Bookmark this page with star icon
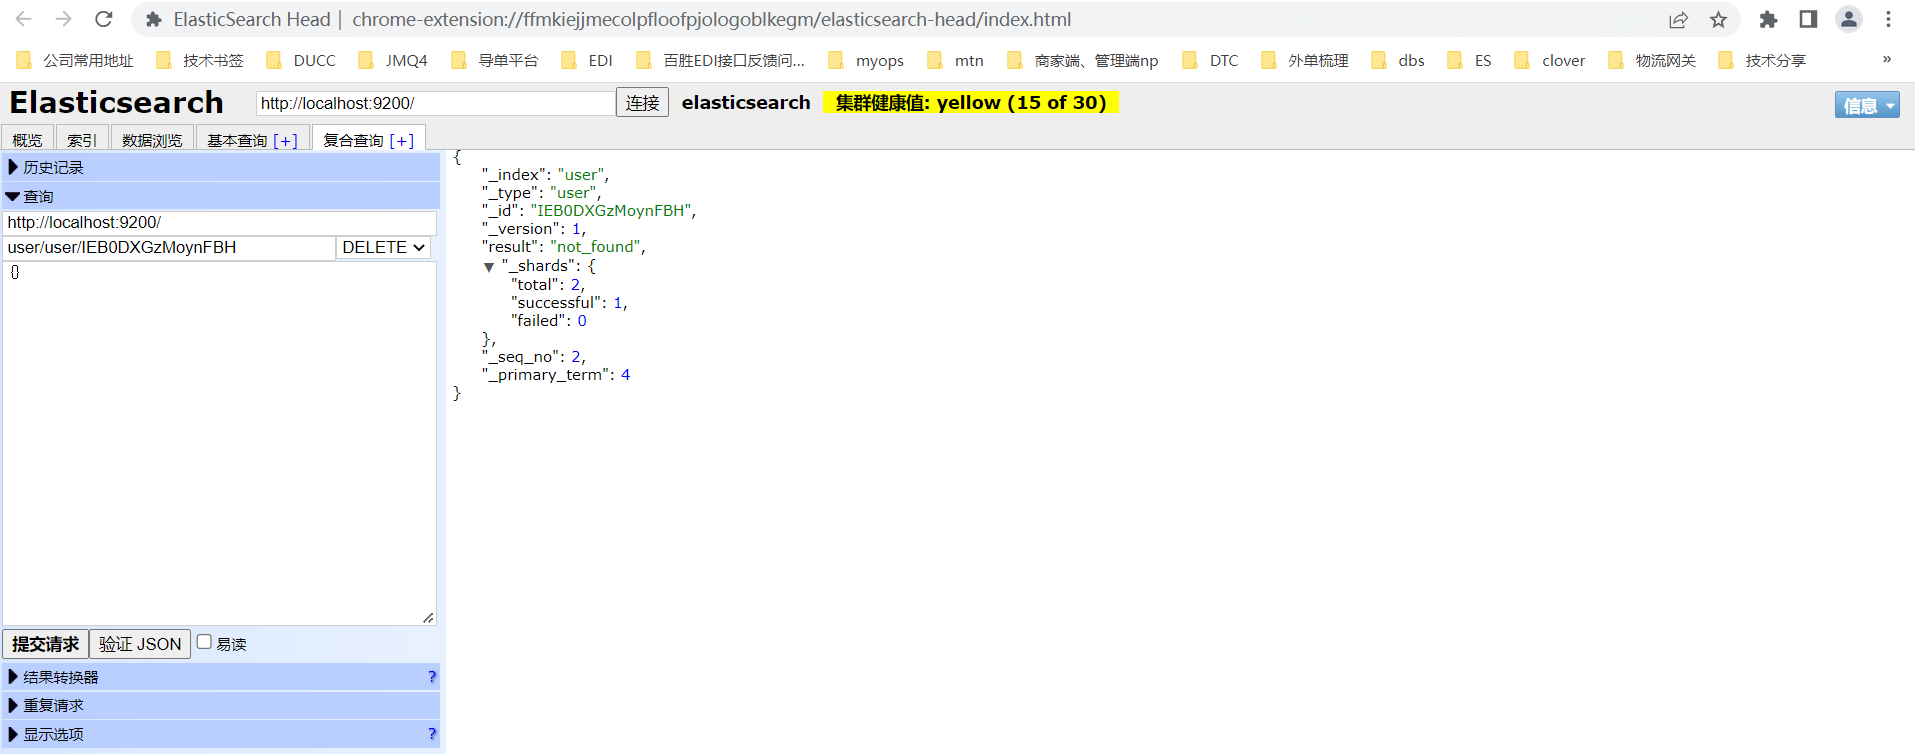 click(1718, 19)
